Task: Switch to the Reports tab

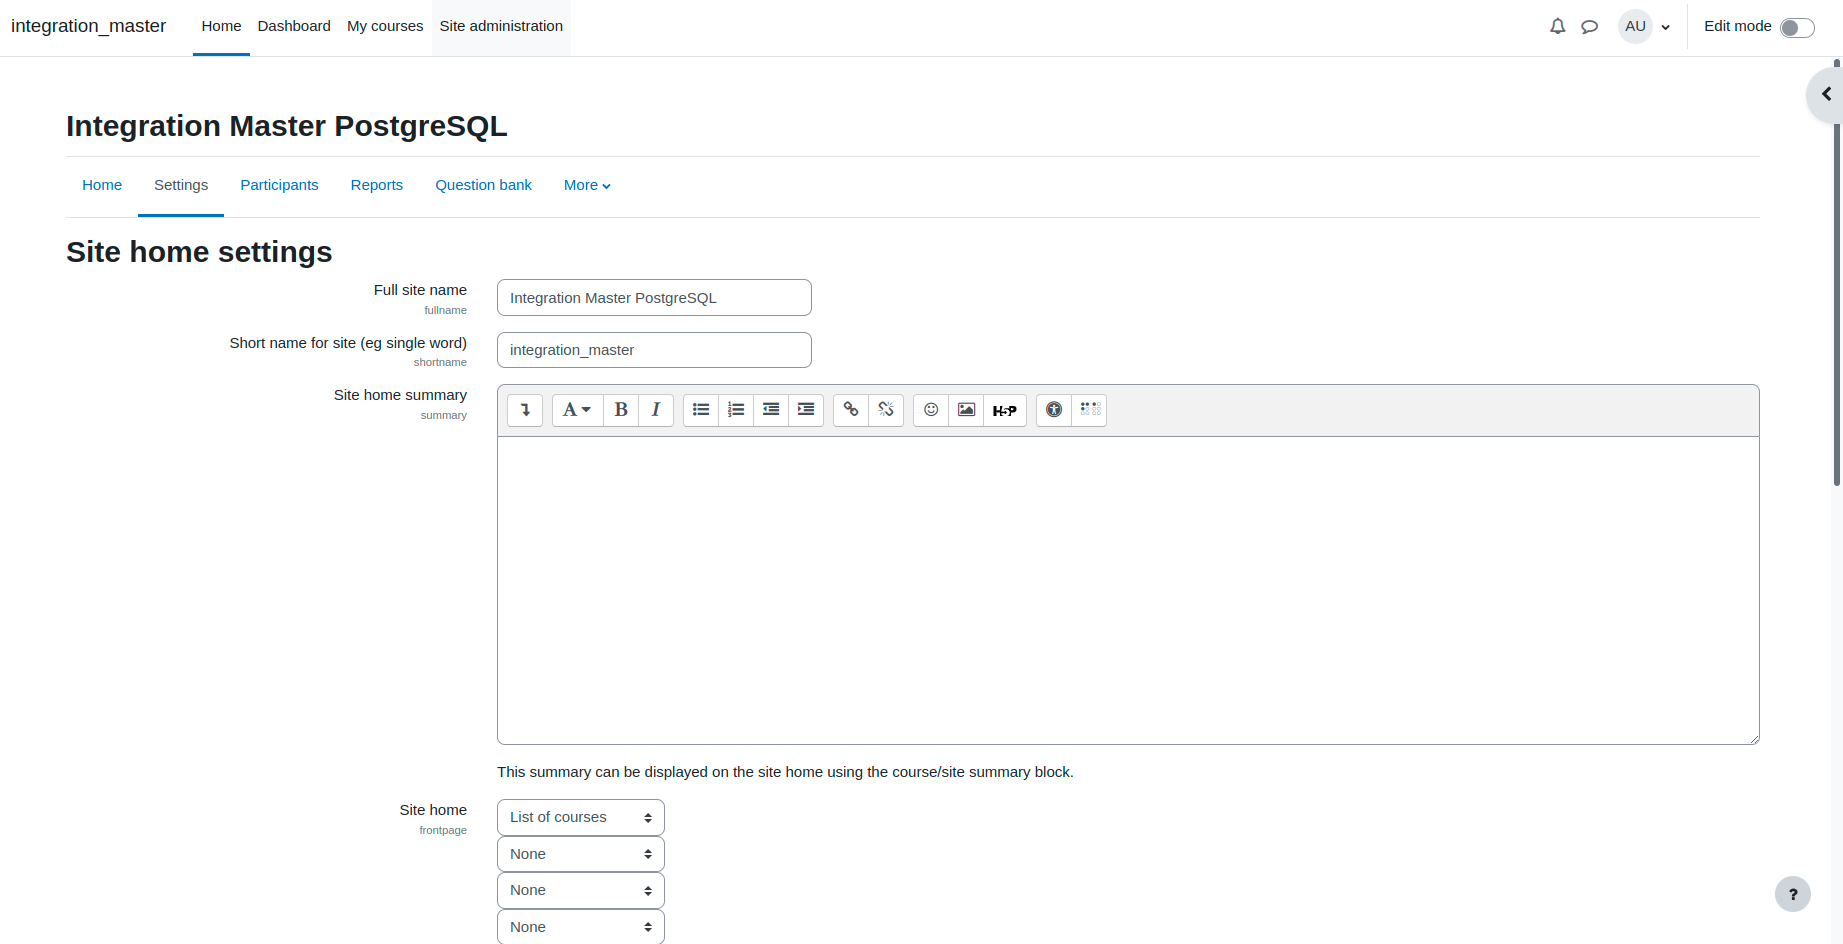Action: click(377, 185)
